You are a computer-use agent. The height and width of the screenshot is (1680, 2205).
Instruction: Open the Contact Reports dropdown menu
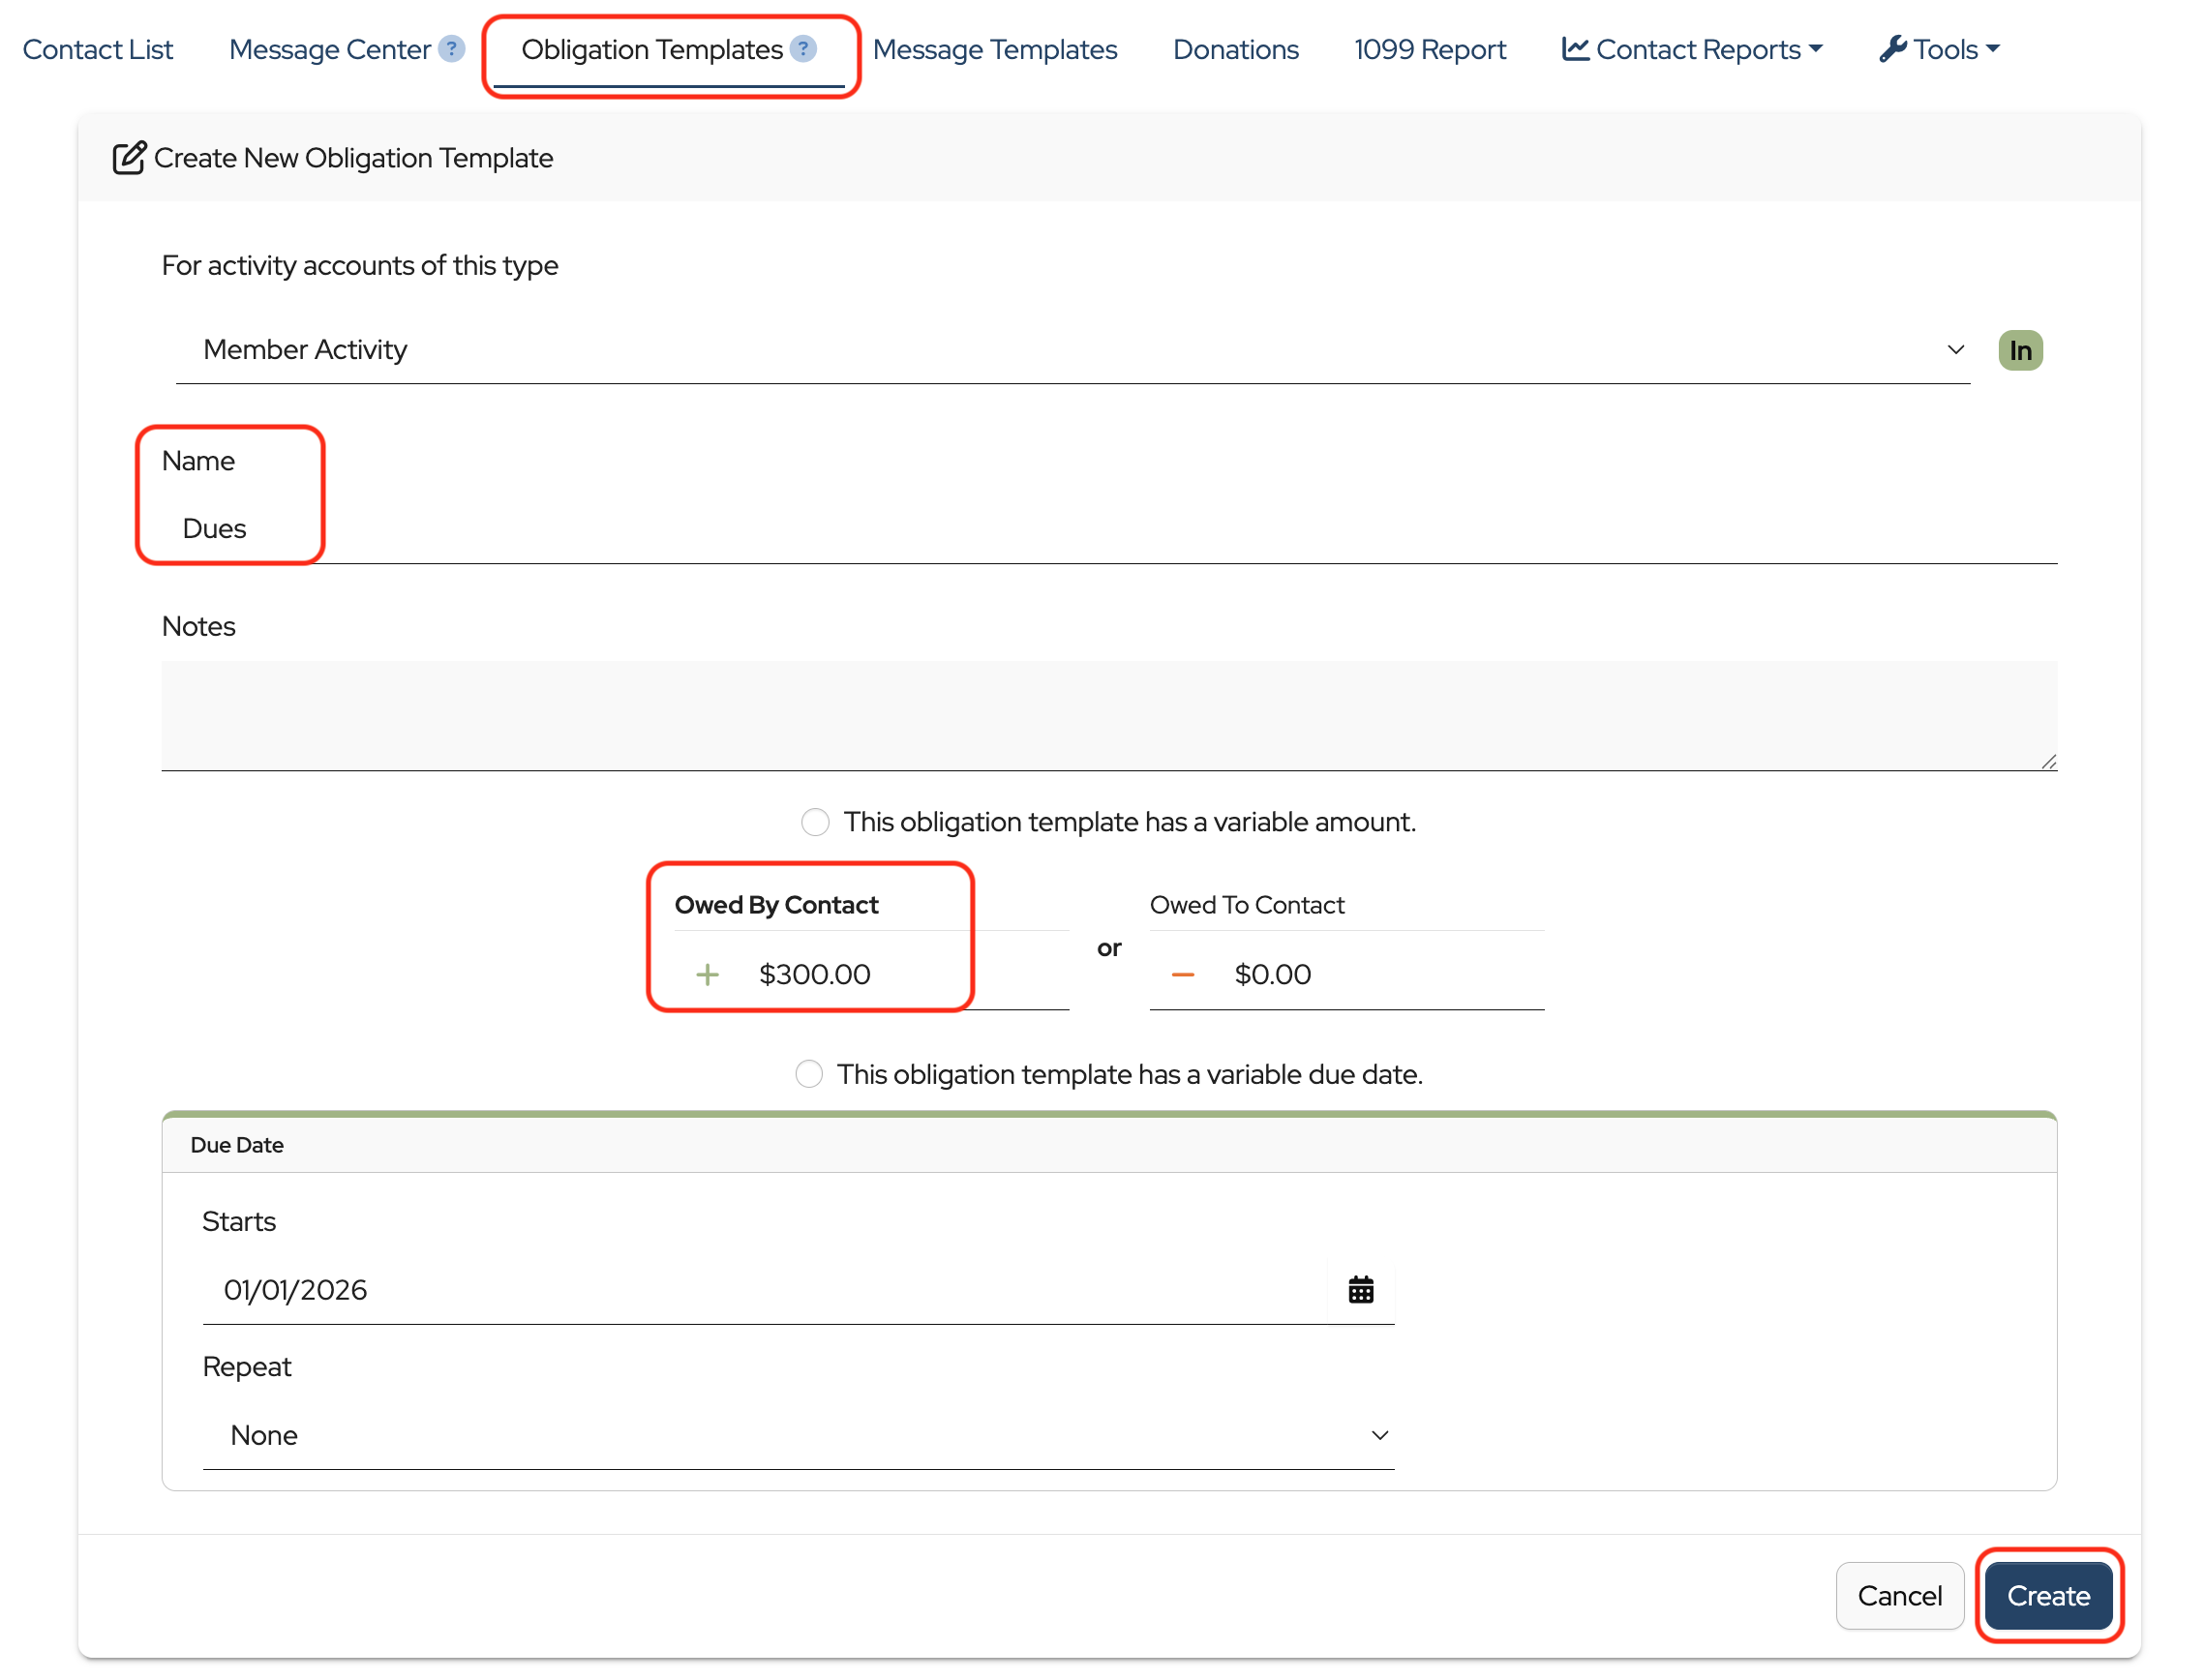tap(1691, 49)
